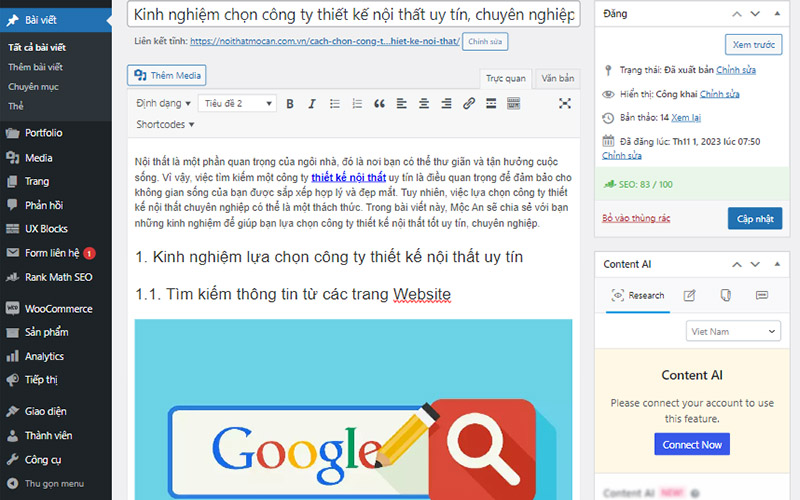Move the Content AI panel up
The image size is (800, 500).
pos(737,264)
